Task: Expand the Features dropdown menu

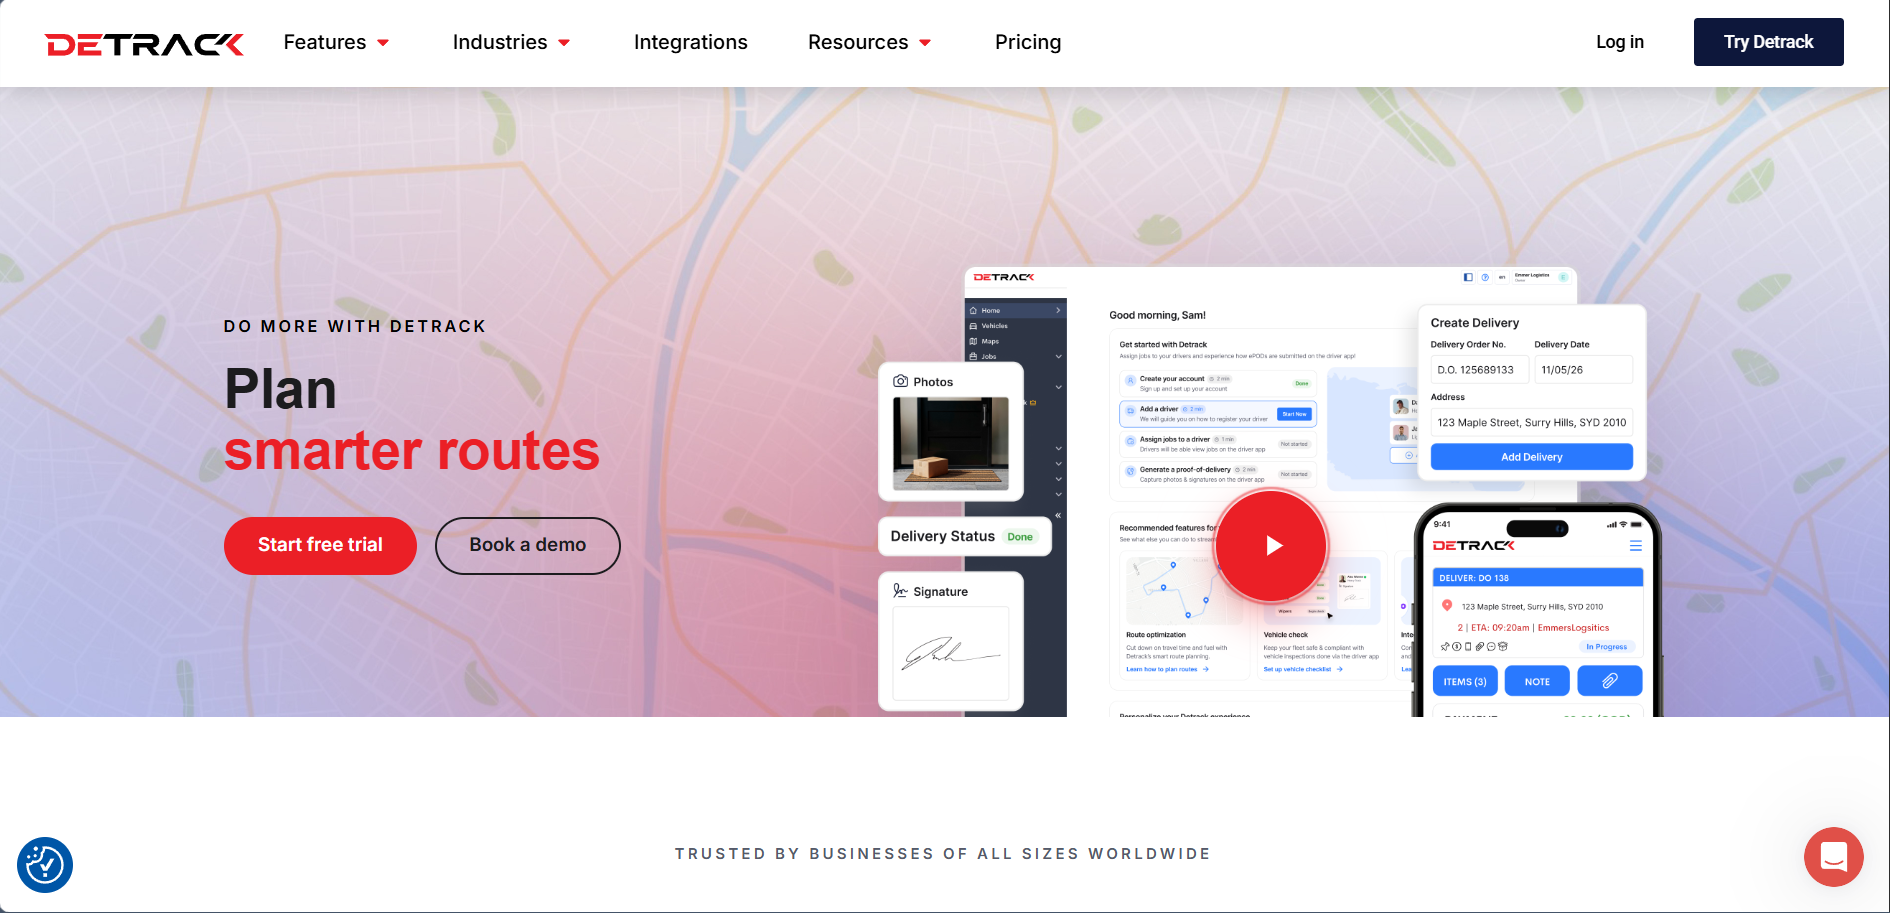Action: (336, 42)
